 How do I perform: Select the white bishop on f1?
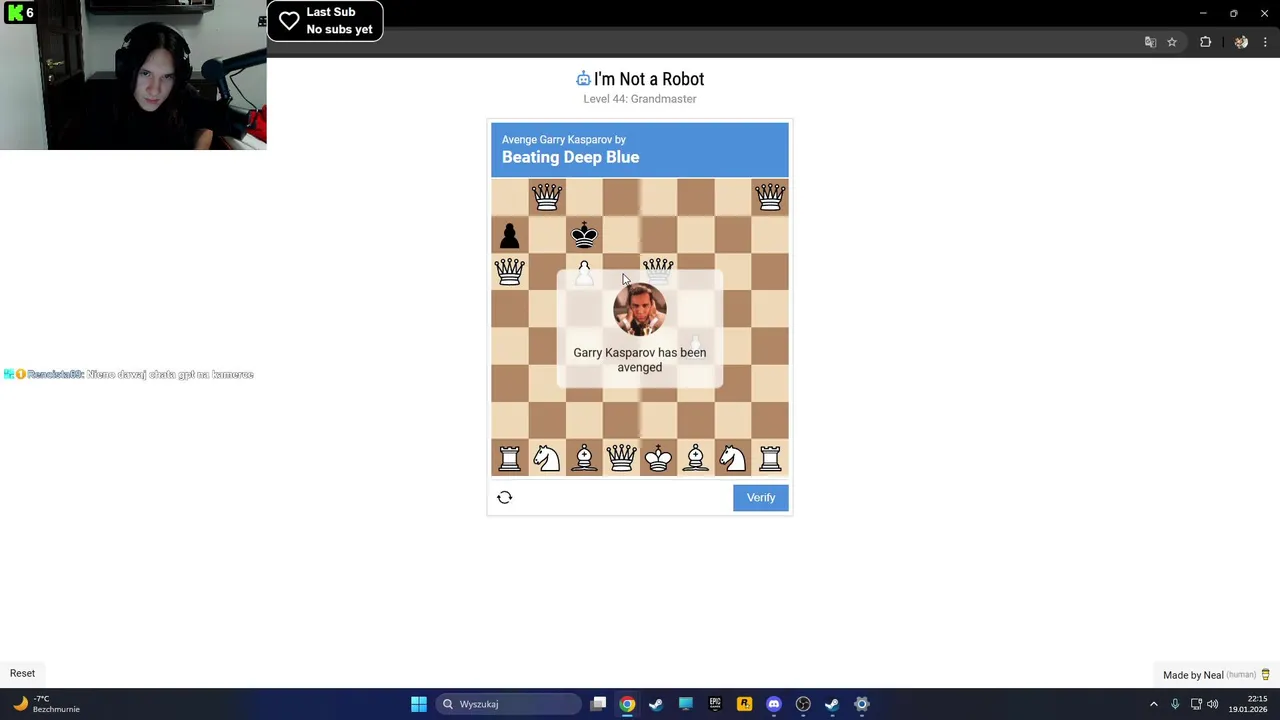click(x=696, y=458)
